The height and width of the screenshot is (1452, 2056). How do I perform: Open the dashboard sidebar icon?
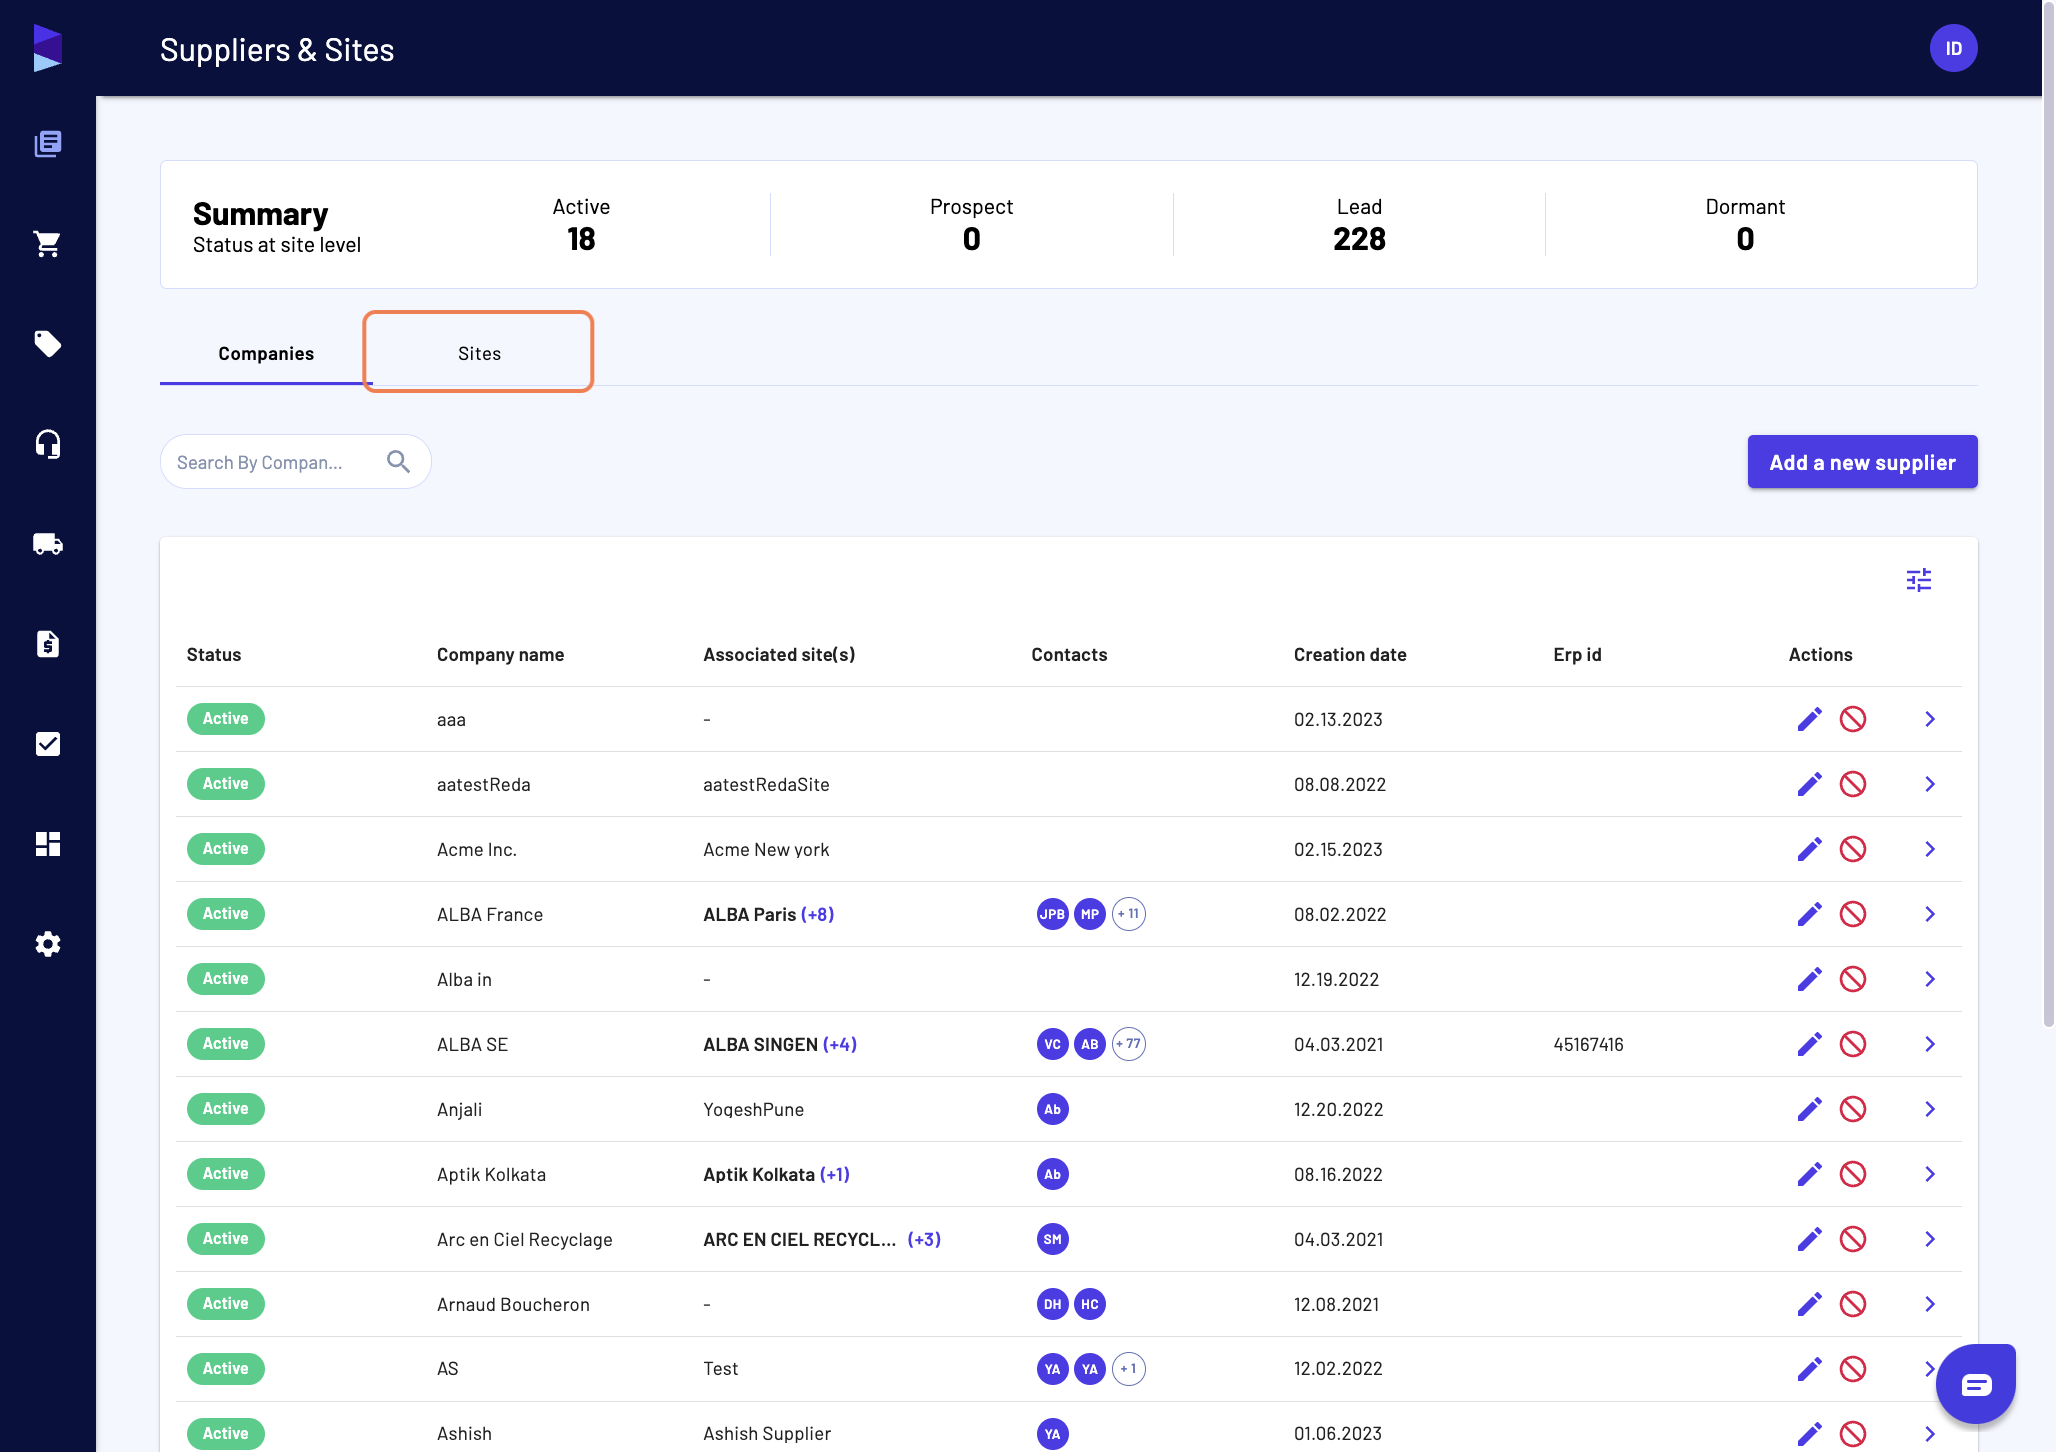pos(48,844)
